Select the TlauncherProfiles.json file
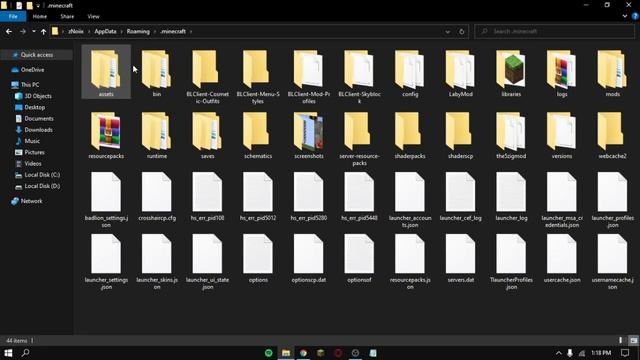Image resolution: width=640 pixels, height=360 pixels. (511, 261)
